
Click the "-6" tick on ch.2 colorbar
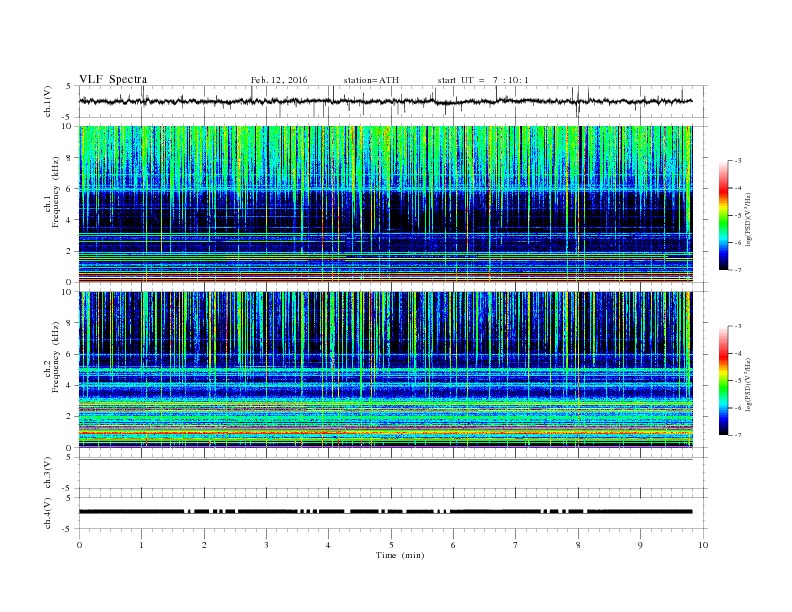coord(738,408)
